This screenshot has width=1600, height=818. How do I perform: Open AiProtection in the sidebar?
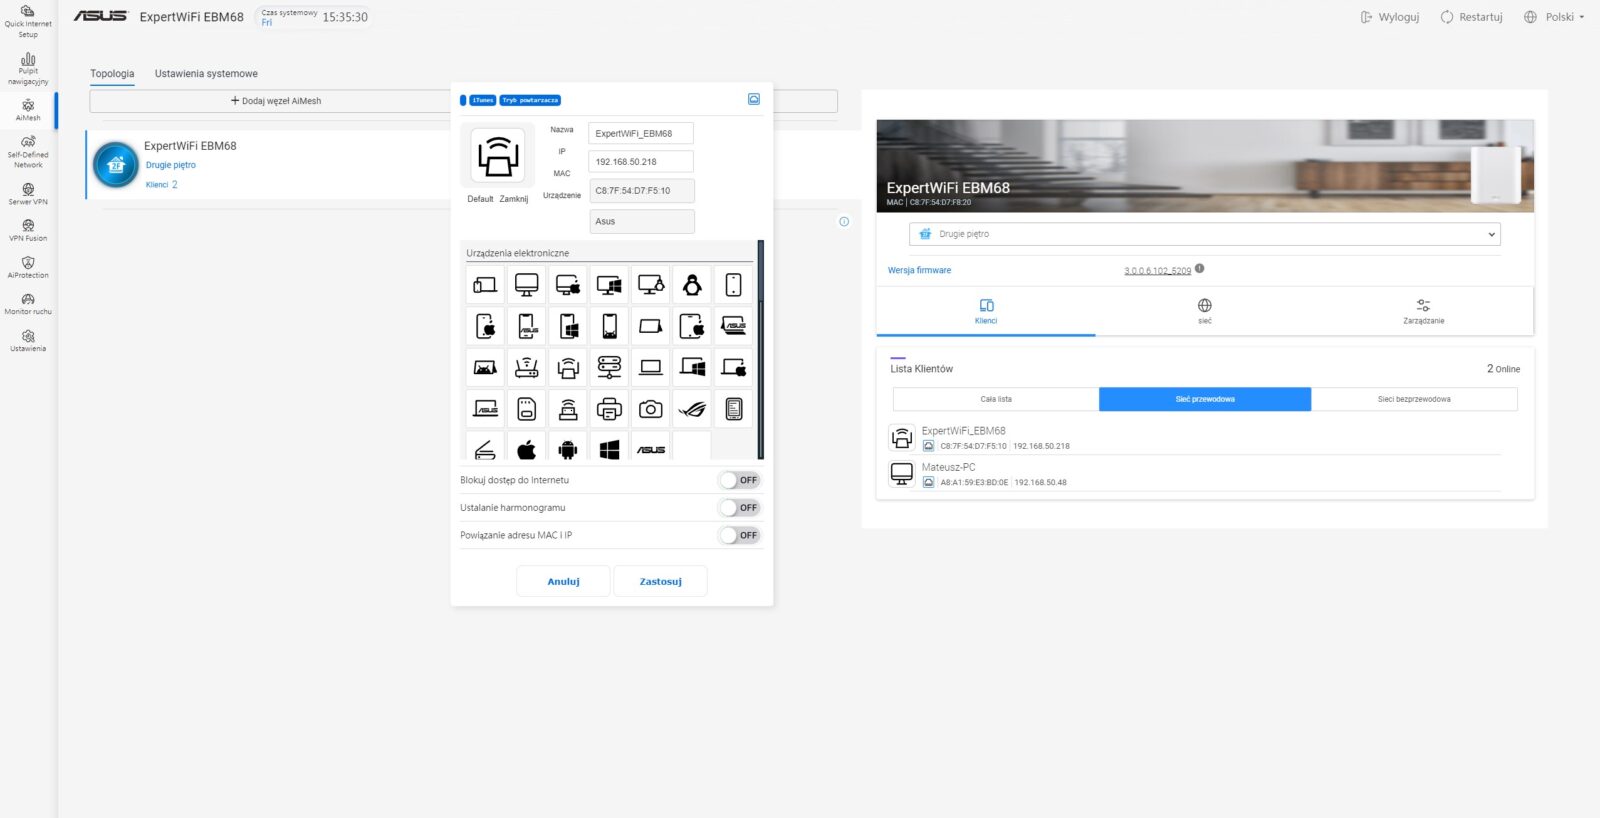[28, 267]
